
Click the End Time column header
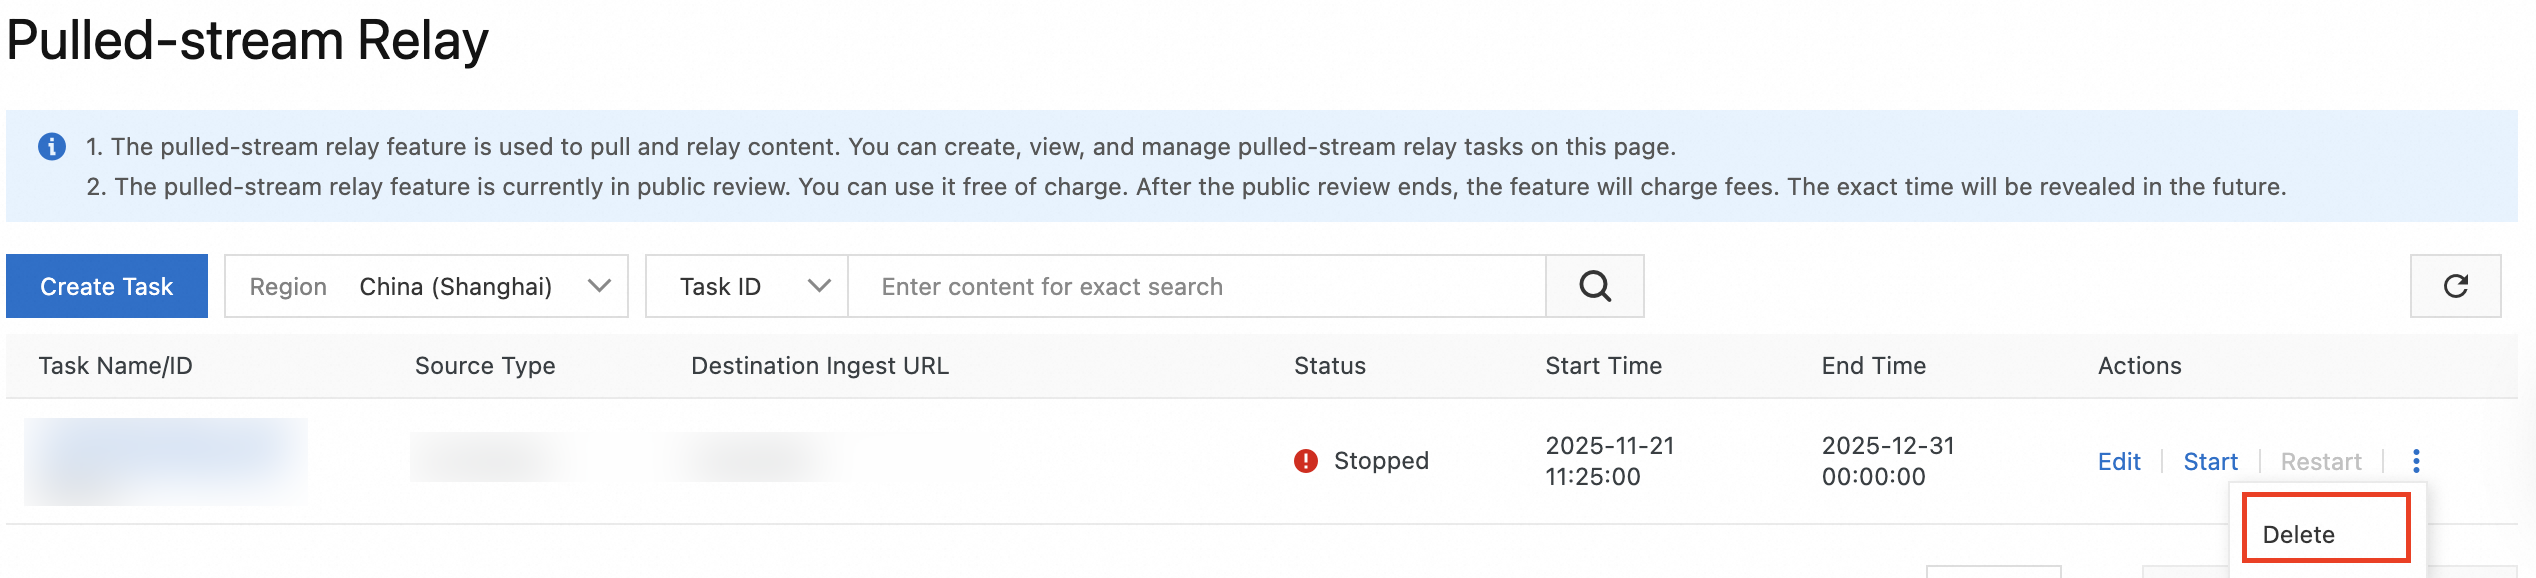click(1873, 366)
